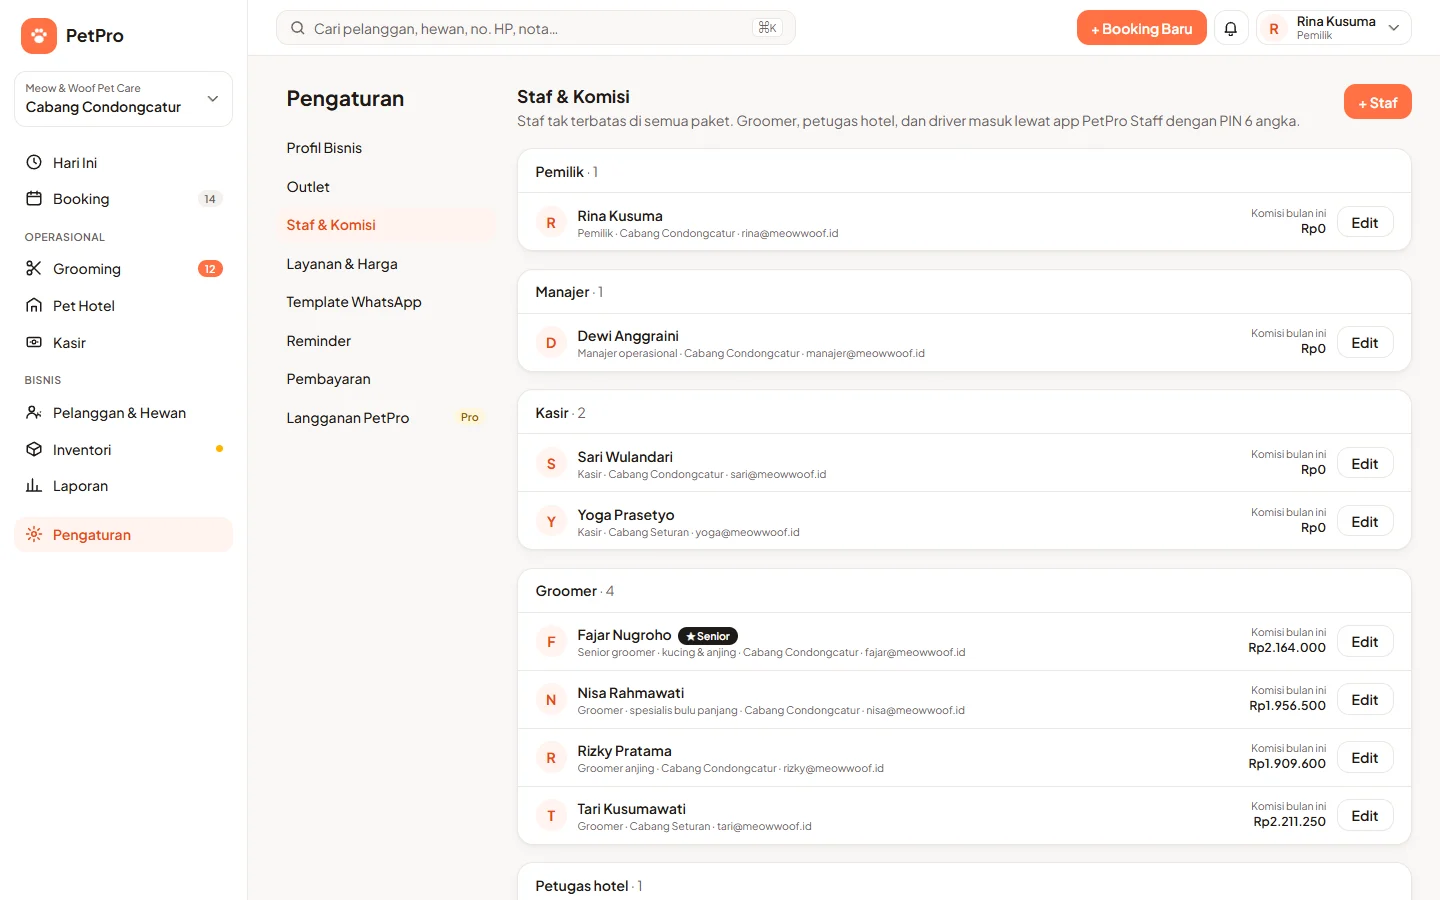1440x900 pixels.
Task: Edit Sari Wulandari staff entry
Action: tap(1365, 464)
